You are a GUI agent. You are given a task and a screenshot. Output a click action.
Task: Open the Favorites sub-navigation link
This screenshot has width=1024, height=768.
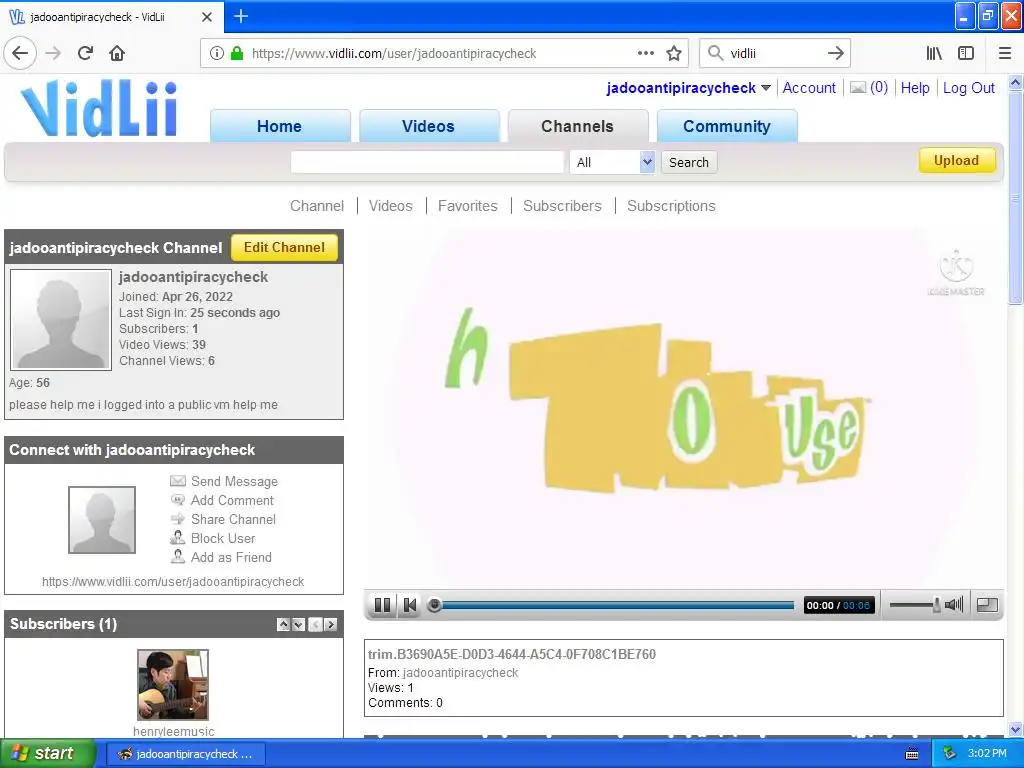pyautogui.click(x=468, y=206)
